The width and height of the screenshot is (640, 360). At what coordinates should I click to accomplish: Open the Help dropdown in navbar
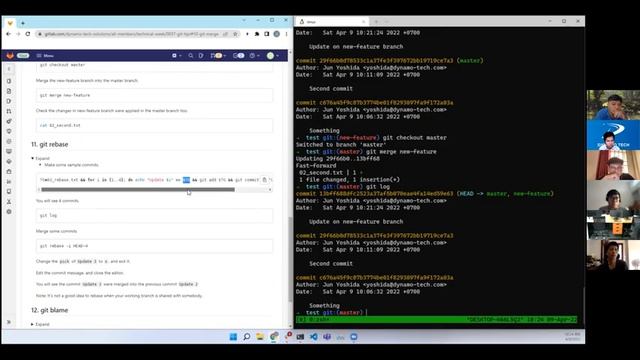pos(254,56)
